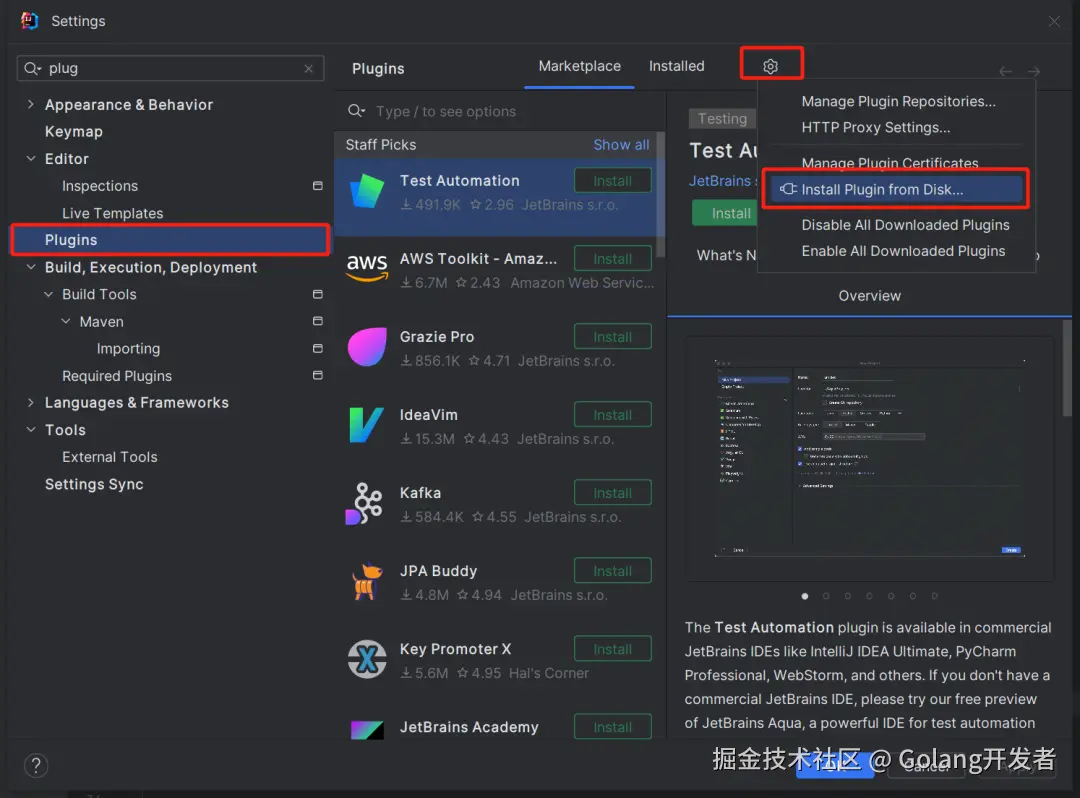1080x798 pixels.
Task: Select the second carousel dot indicator
Action: (826, 596)
